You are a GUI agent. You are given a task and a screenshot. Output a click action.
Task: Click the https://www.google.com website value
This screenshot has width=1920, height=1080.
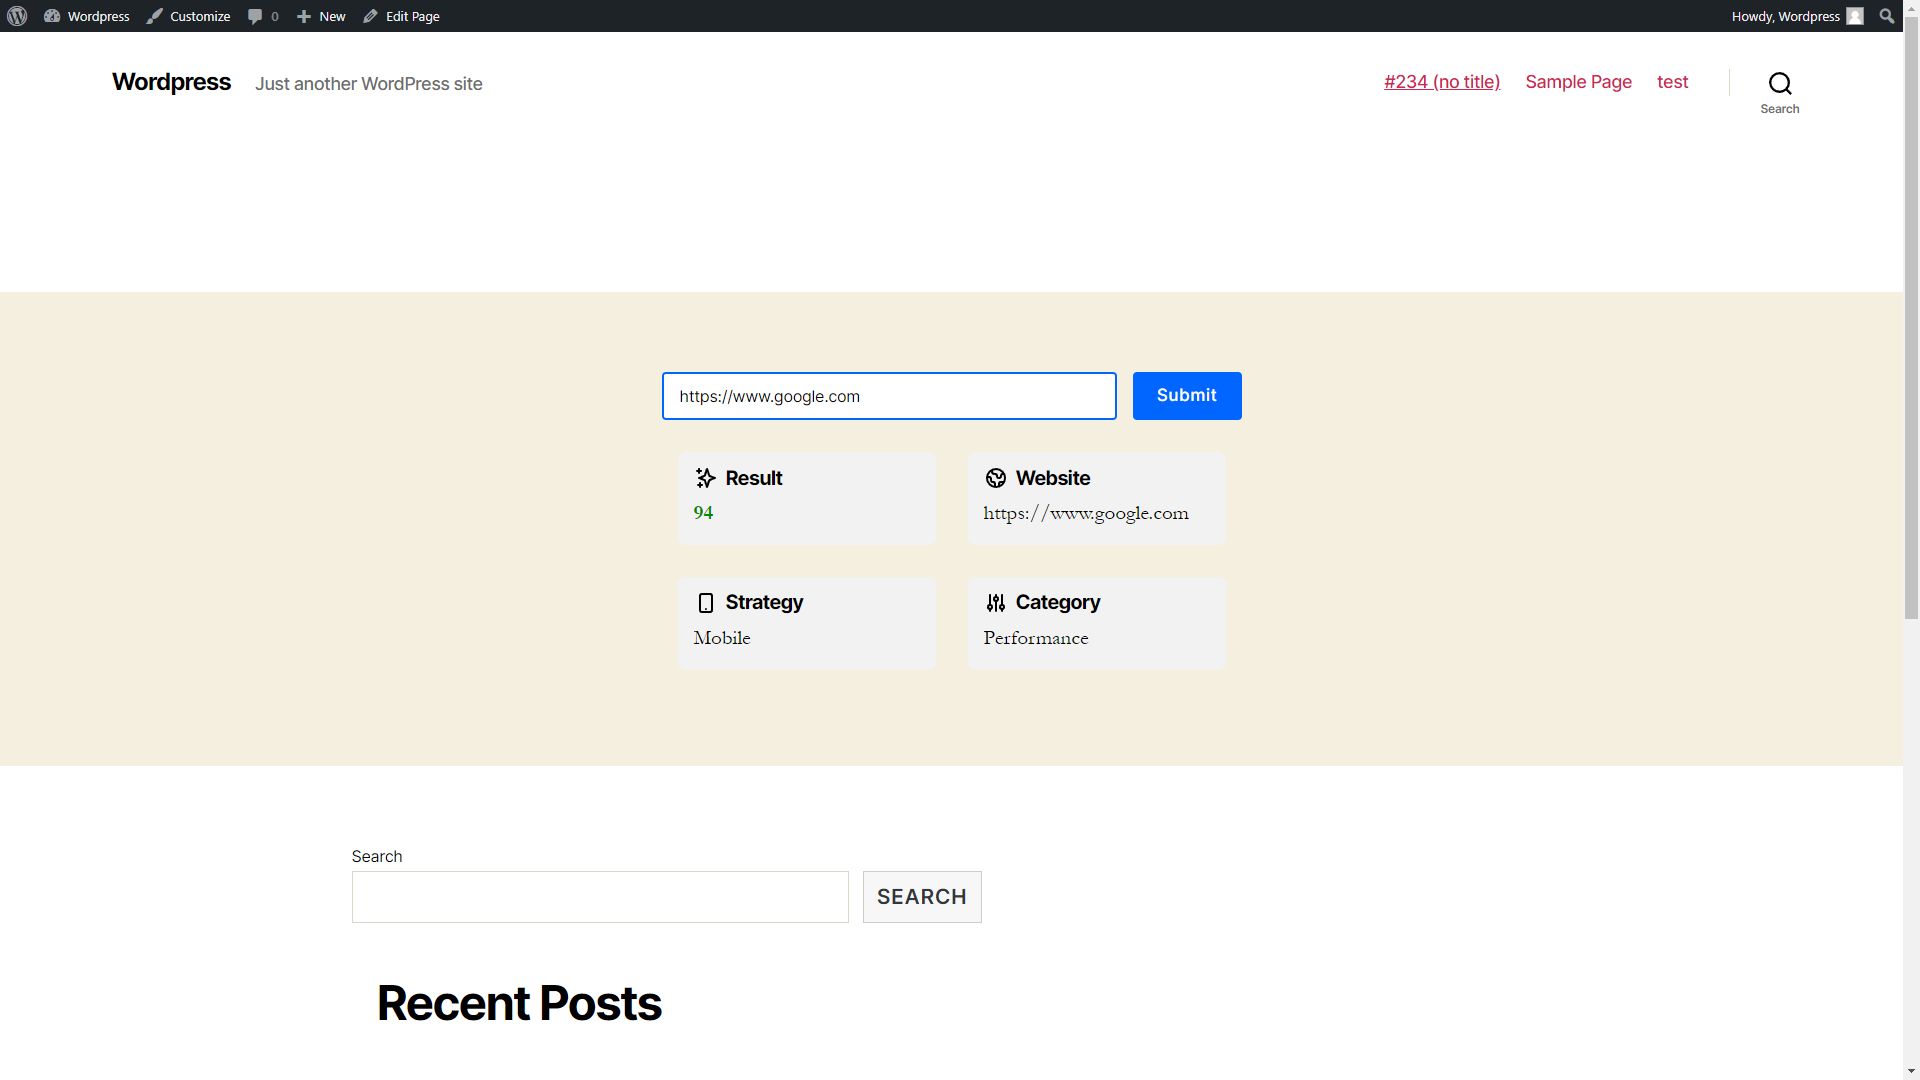(x=1086, y=514)
